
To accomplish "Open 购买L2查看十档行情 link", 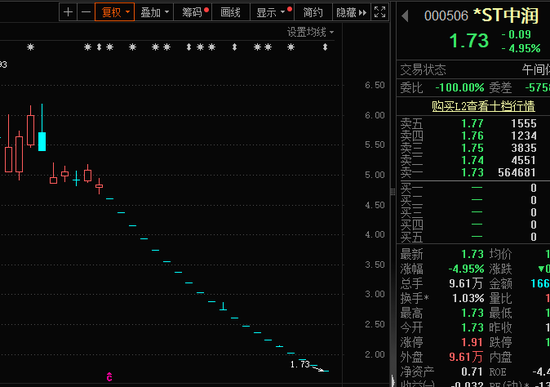I will [x=483, y=106].
